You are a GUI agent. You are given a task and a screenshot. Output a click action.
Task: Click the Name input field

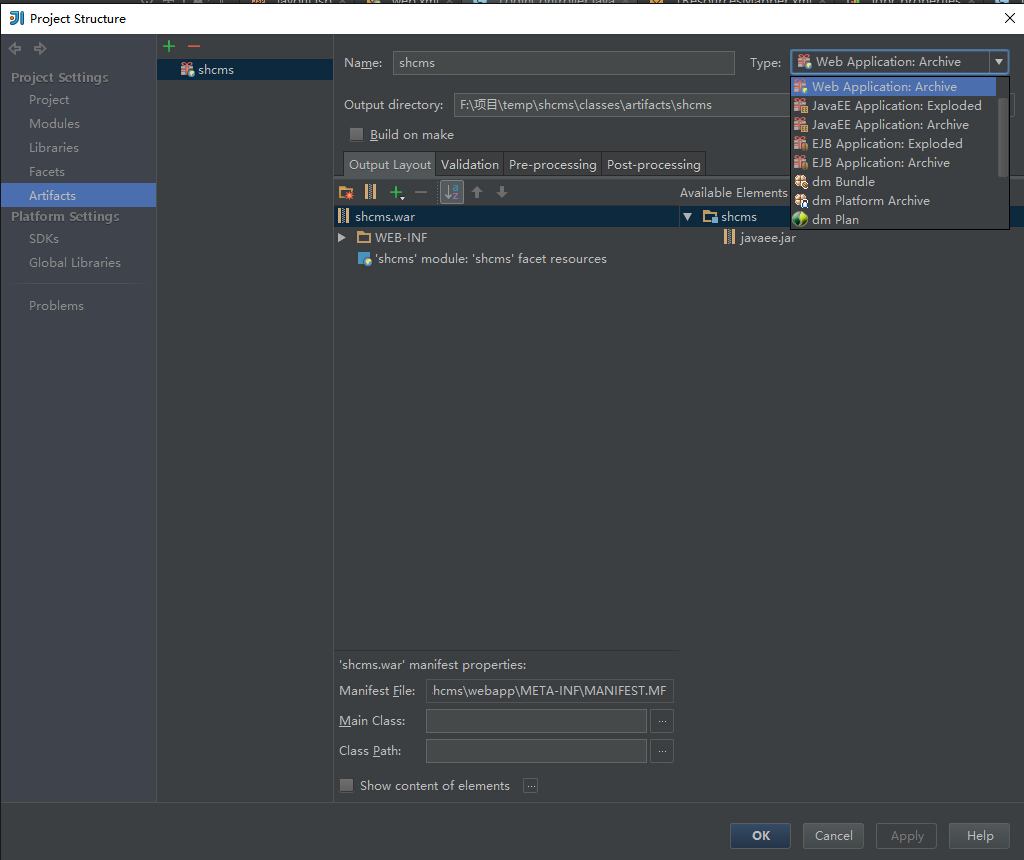coord(564,63)
